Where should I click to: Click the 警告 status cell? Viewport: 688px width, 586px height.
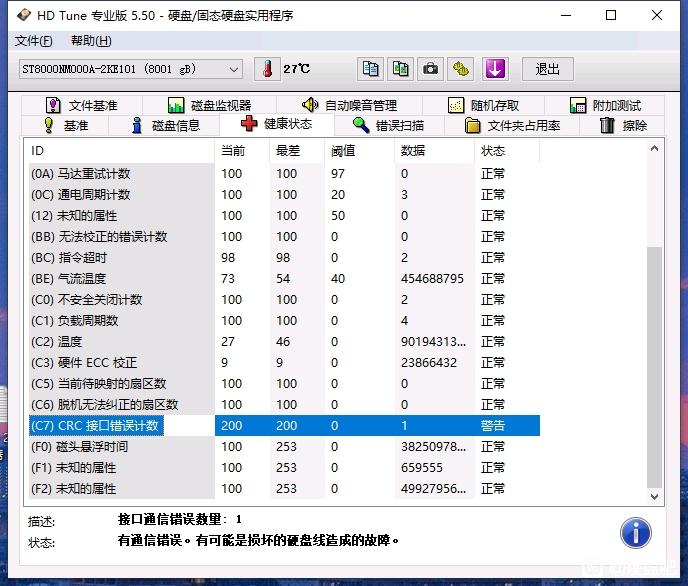point(493,426)
